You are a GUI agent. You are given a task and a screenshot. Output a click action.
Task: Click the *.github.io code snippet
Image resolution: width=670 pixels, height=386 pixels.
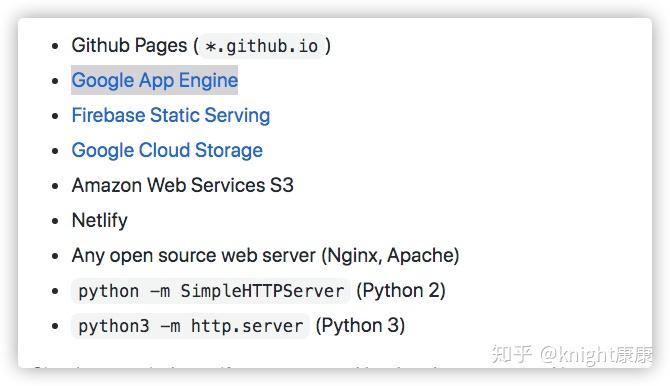coord(262,46)
